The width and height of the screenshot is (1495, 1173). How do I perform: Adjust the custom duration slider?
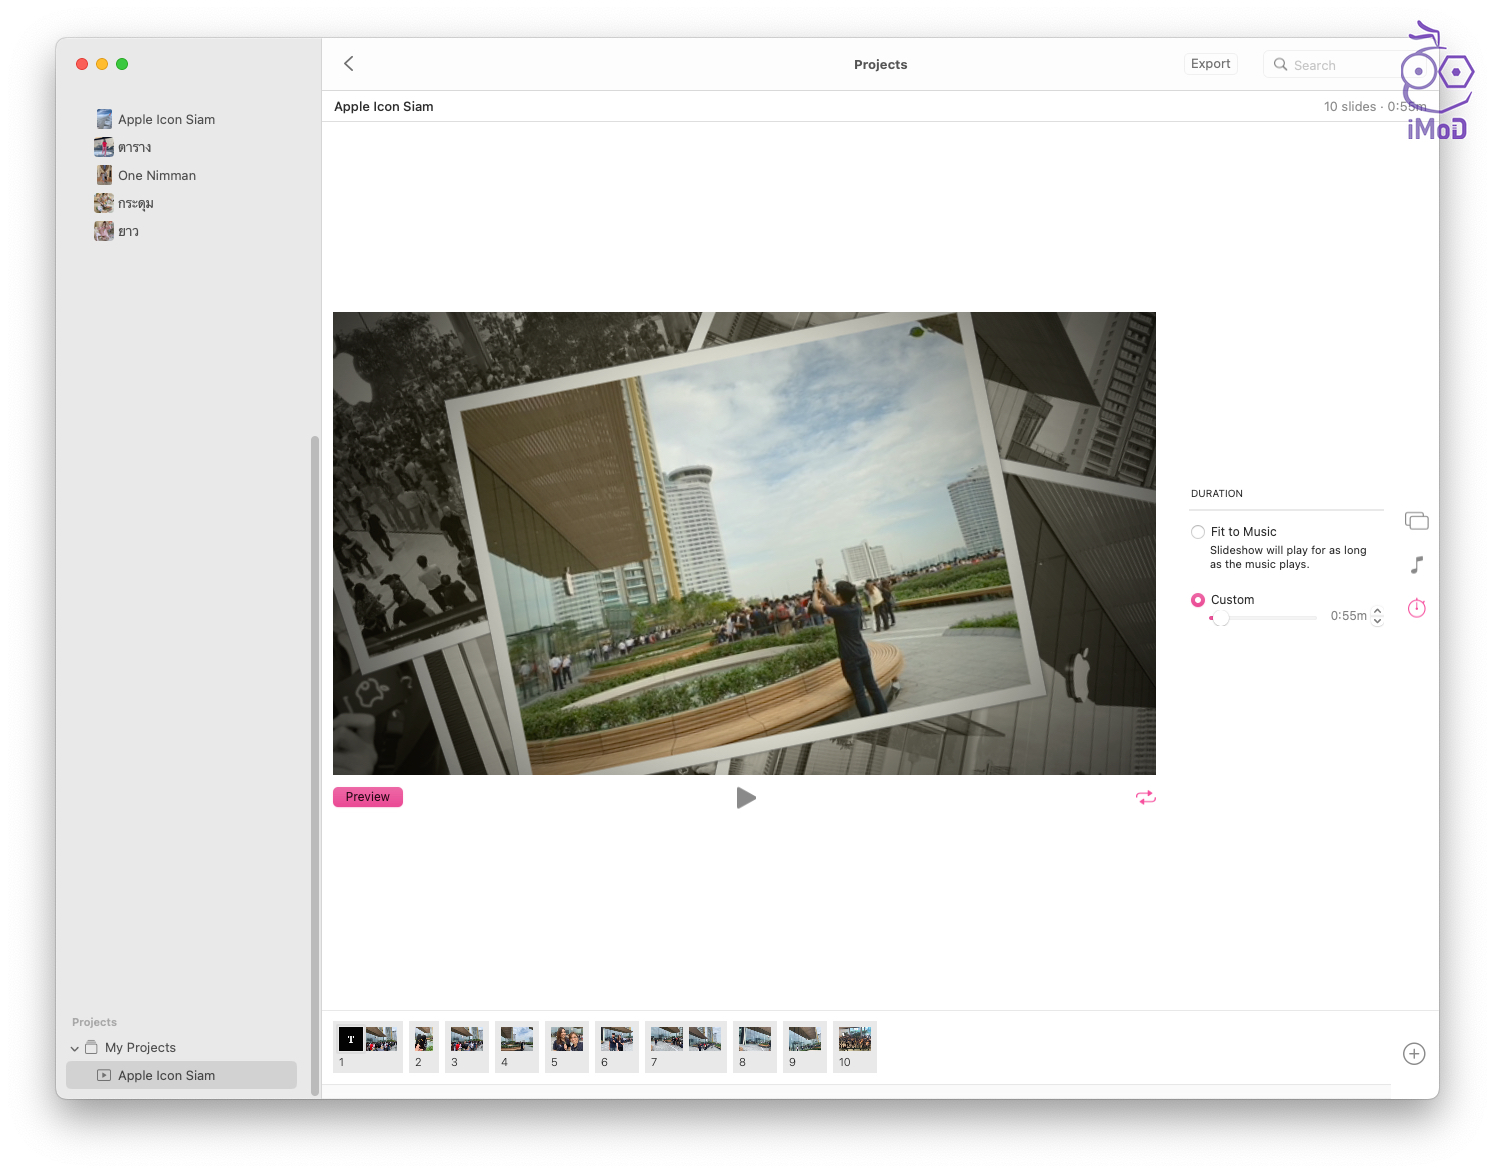point(1221,618)
